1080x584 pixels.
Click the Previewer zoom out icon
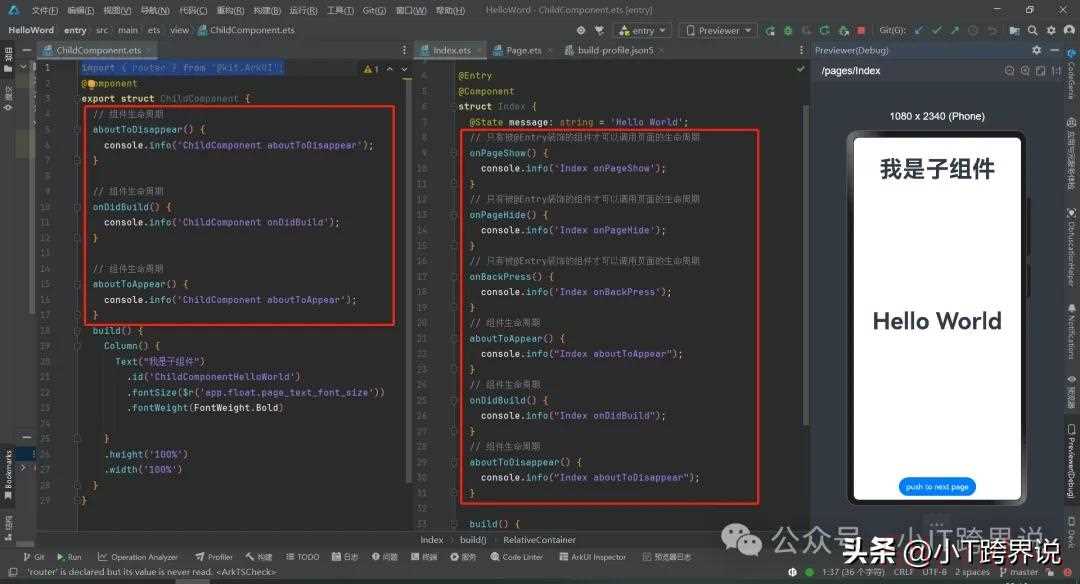click(1010, 71)
